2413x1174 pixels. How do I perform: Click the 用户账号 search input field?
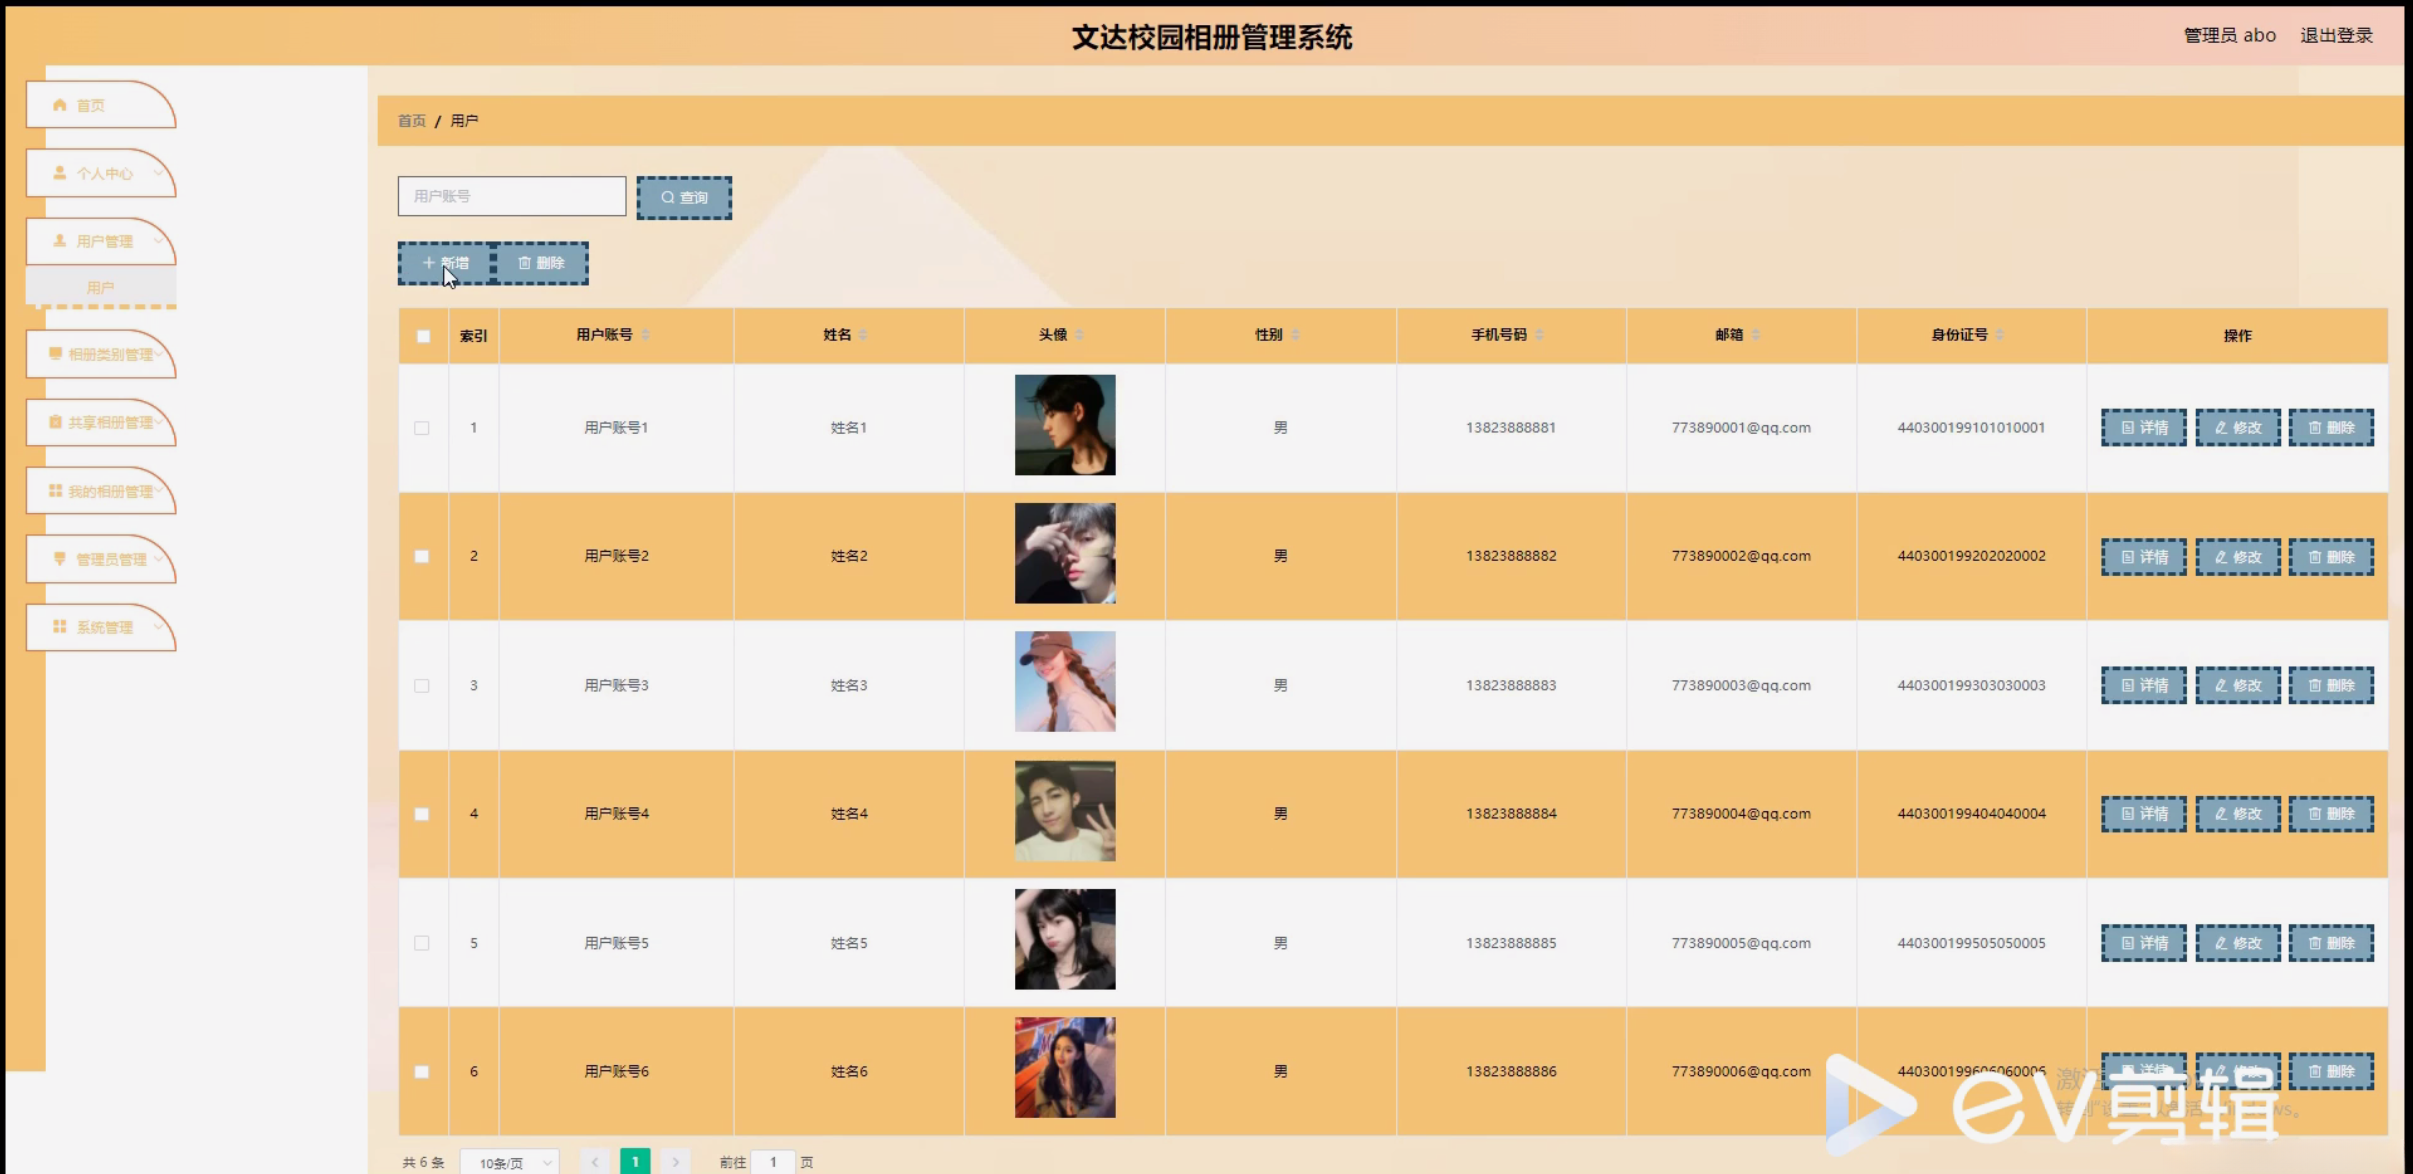[x=511, y=197]
